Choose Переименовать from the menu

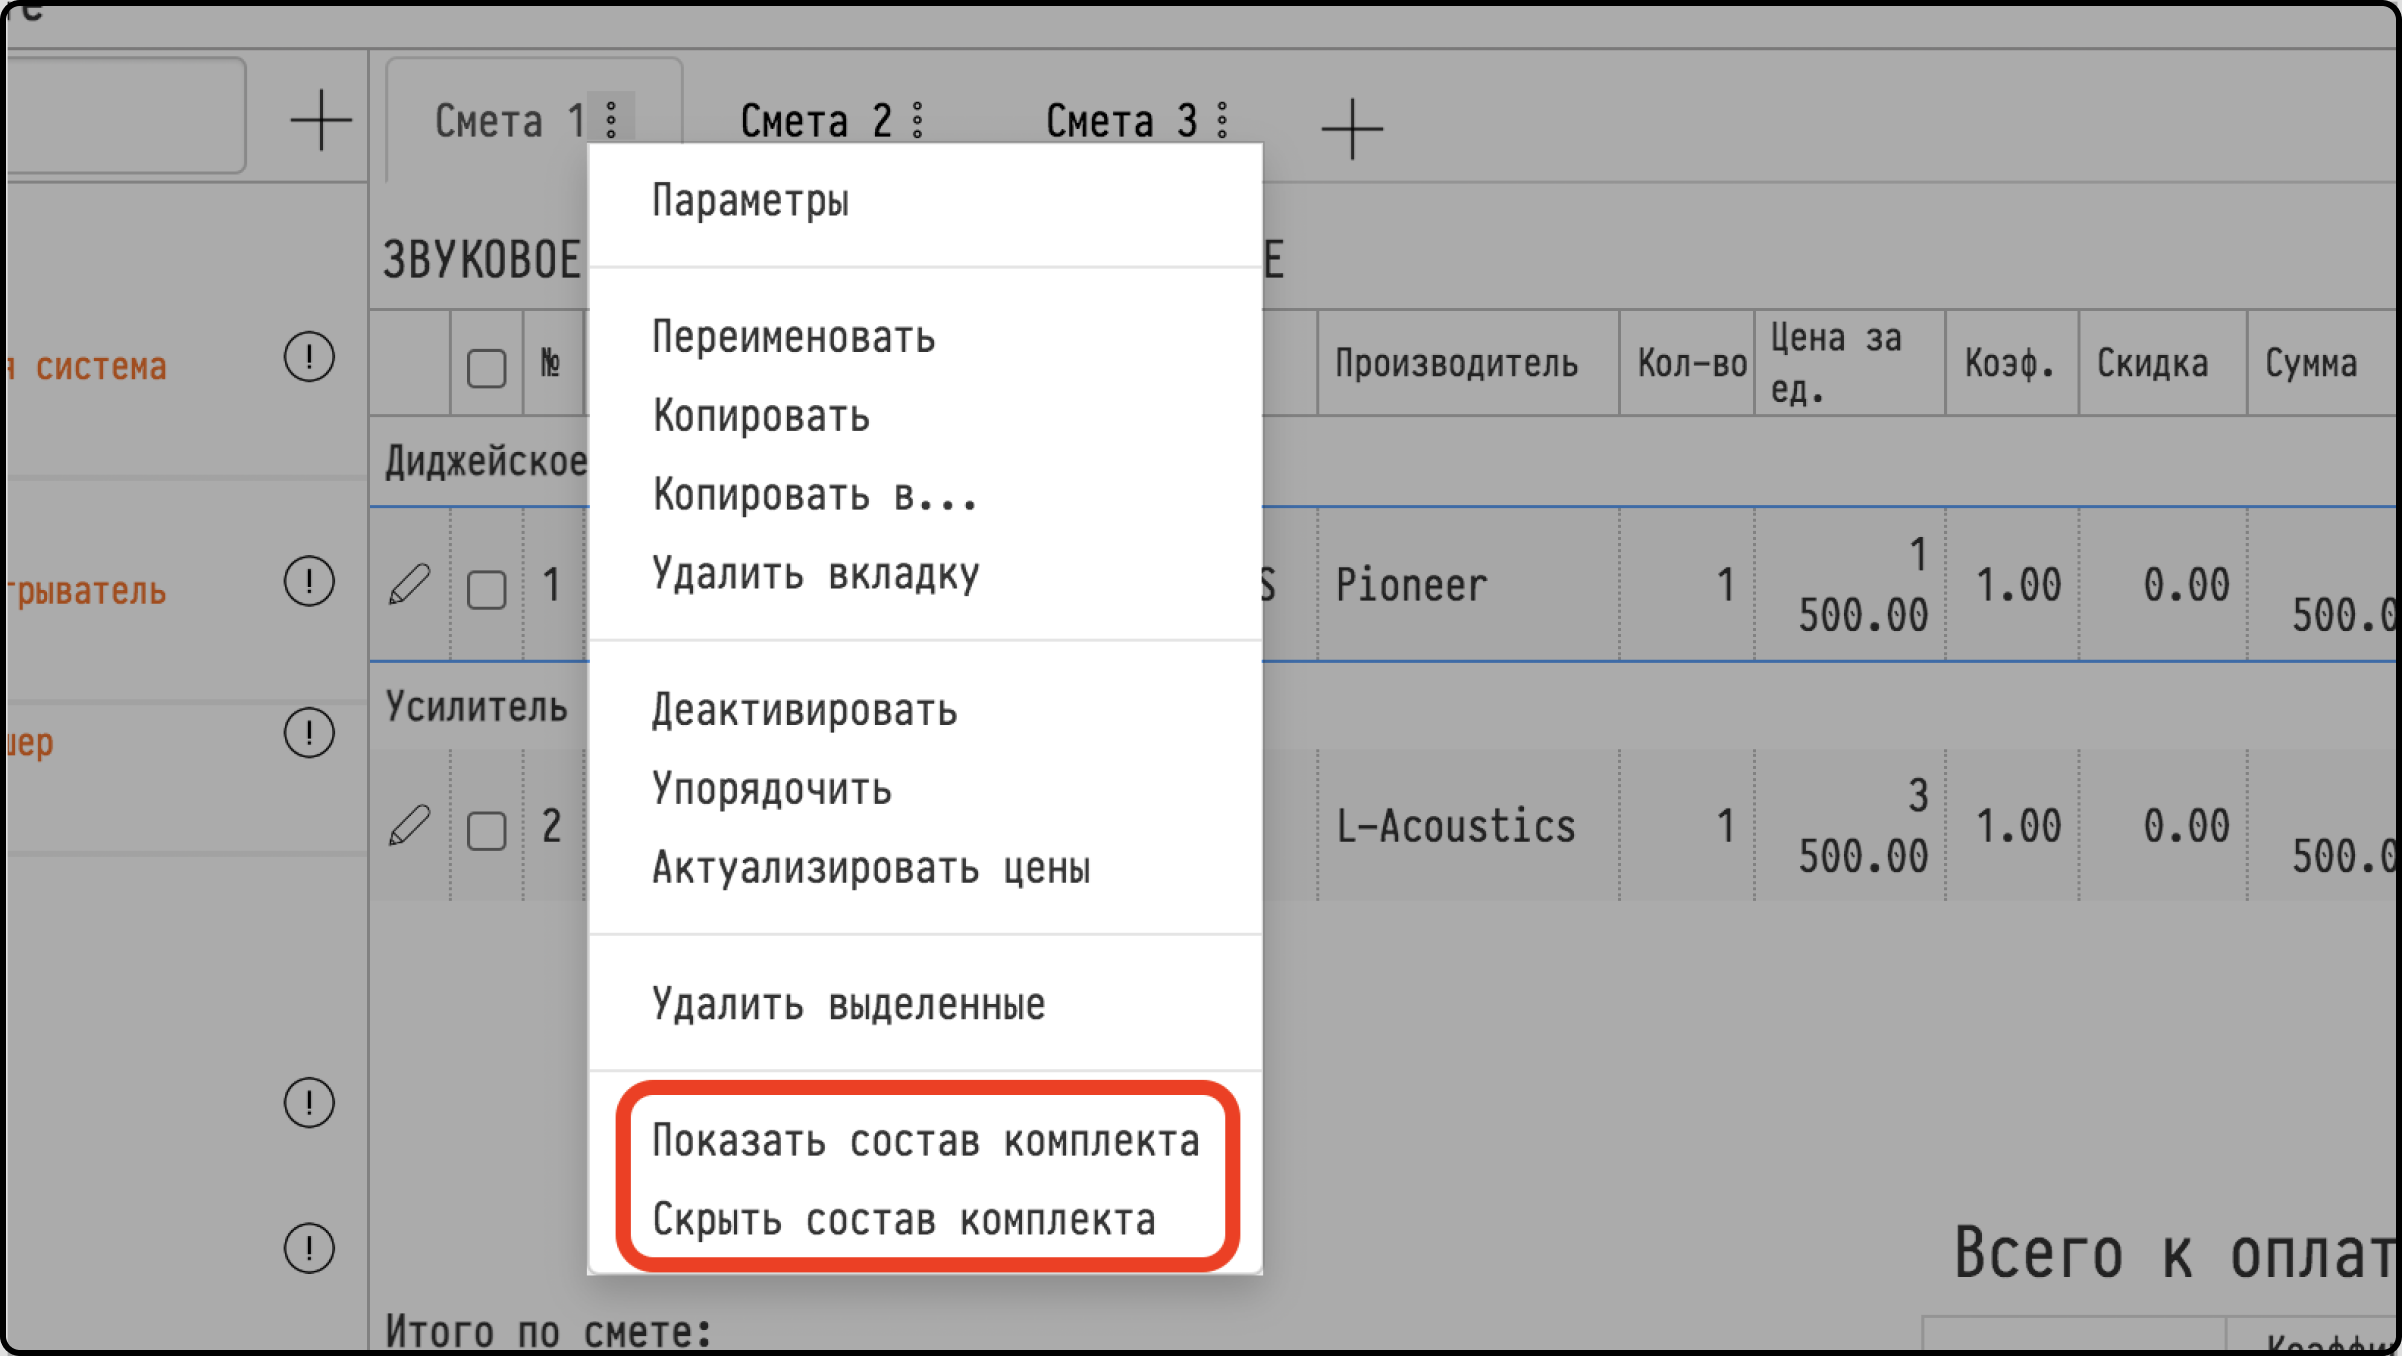point(794,337)
